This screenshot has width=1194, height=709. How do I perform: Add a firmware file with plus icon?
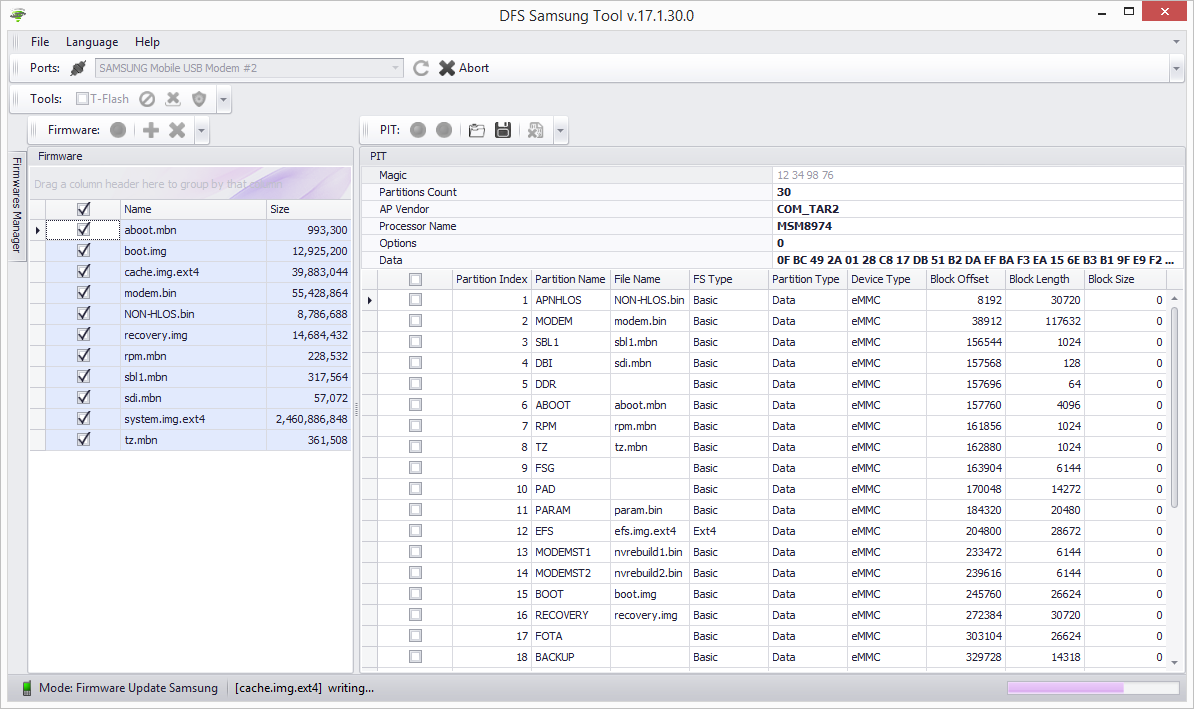[x=151, y=130]
